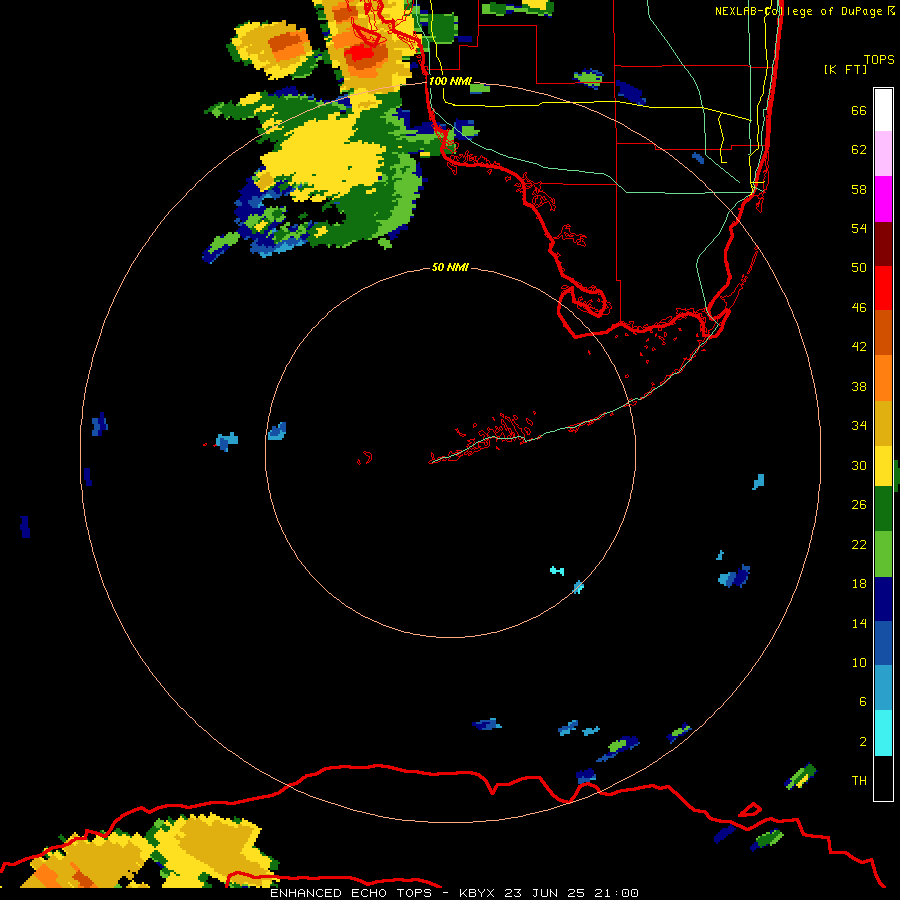The image size is (900, 900).
Task: Click the '50 NMI' range ring label
Action: [x=450, y=267]
